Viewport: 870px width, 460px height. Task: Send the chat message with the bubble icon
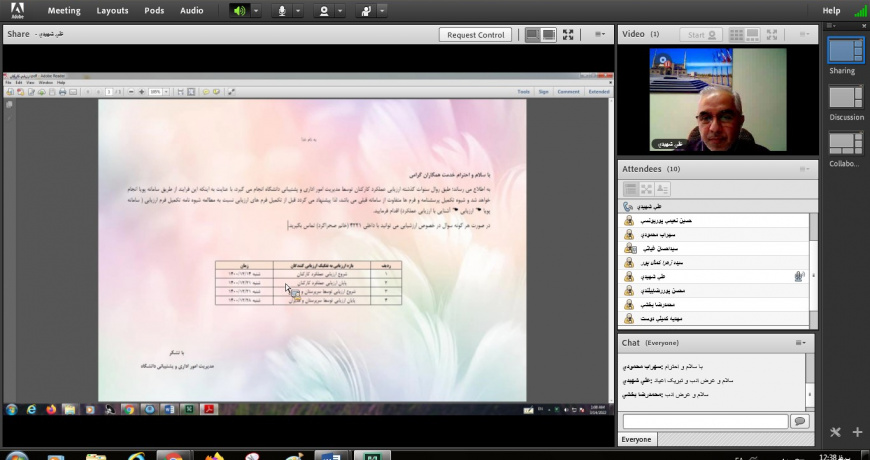[800, 422]
